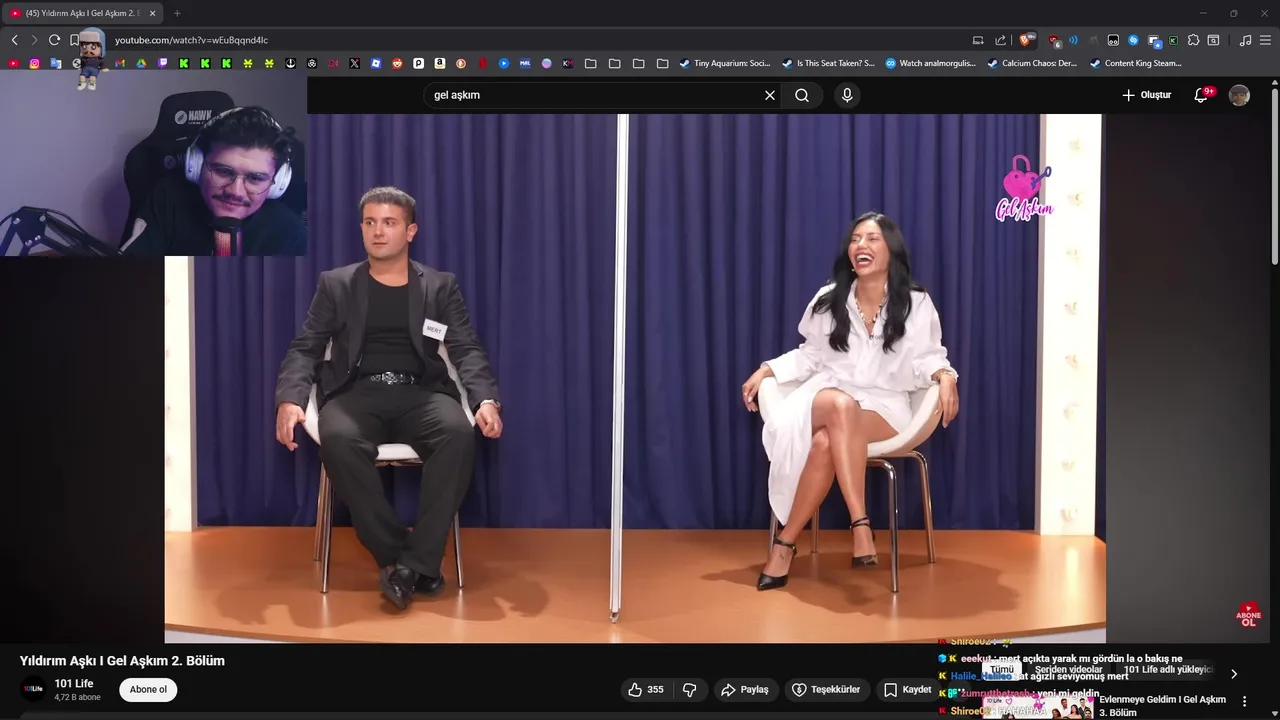Open the Watch analmorgulis bookmark
Image resolution: width=1280 pixels, height=720 pixels.
(930, 63)
